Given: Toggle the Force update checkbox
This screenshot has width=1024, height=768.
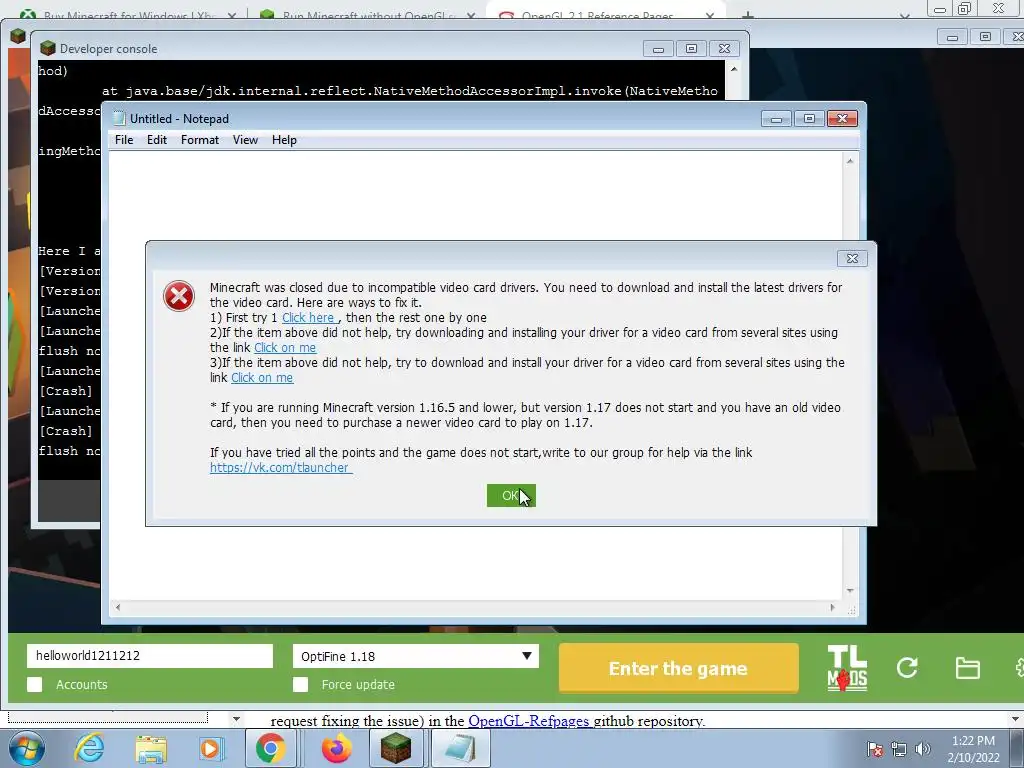Looking at the screenshot, I should coord(300,684).
